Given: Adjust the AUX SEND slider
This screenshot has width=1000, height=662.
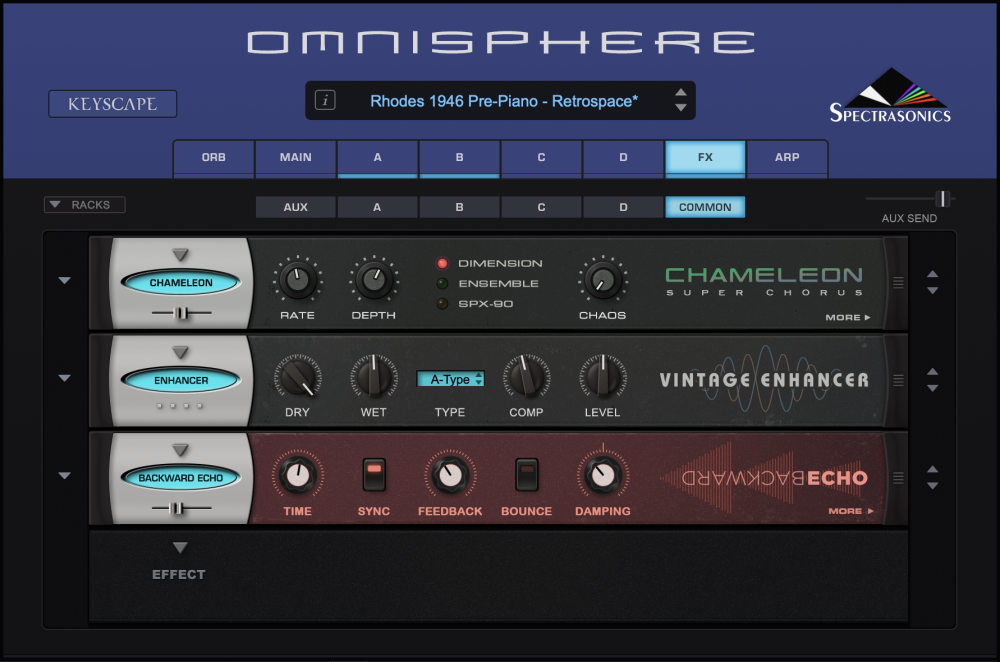Looking at the screenshot, I should coord(943,199).
